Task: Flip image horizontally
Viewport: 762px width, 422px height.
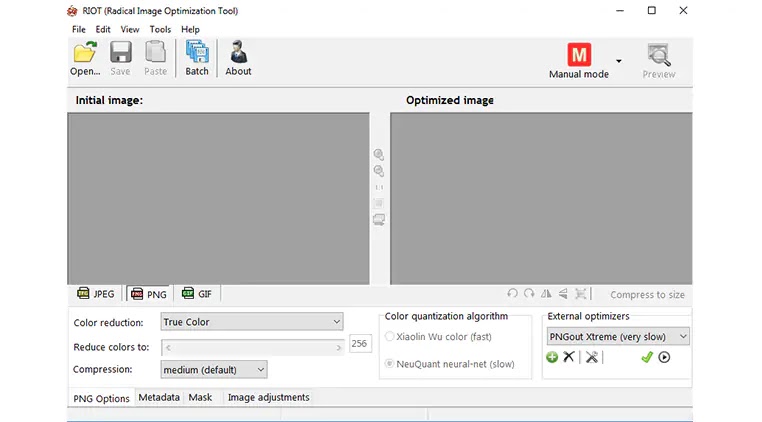Action: coord(546,294)
